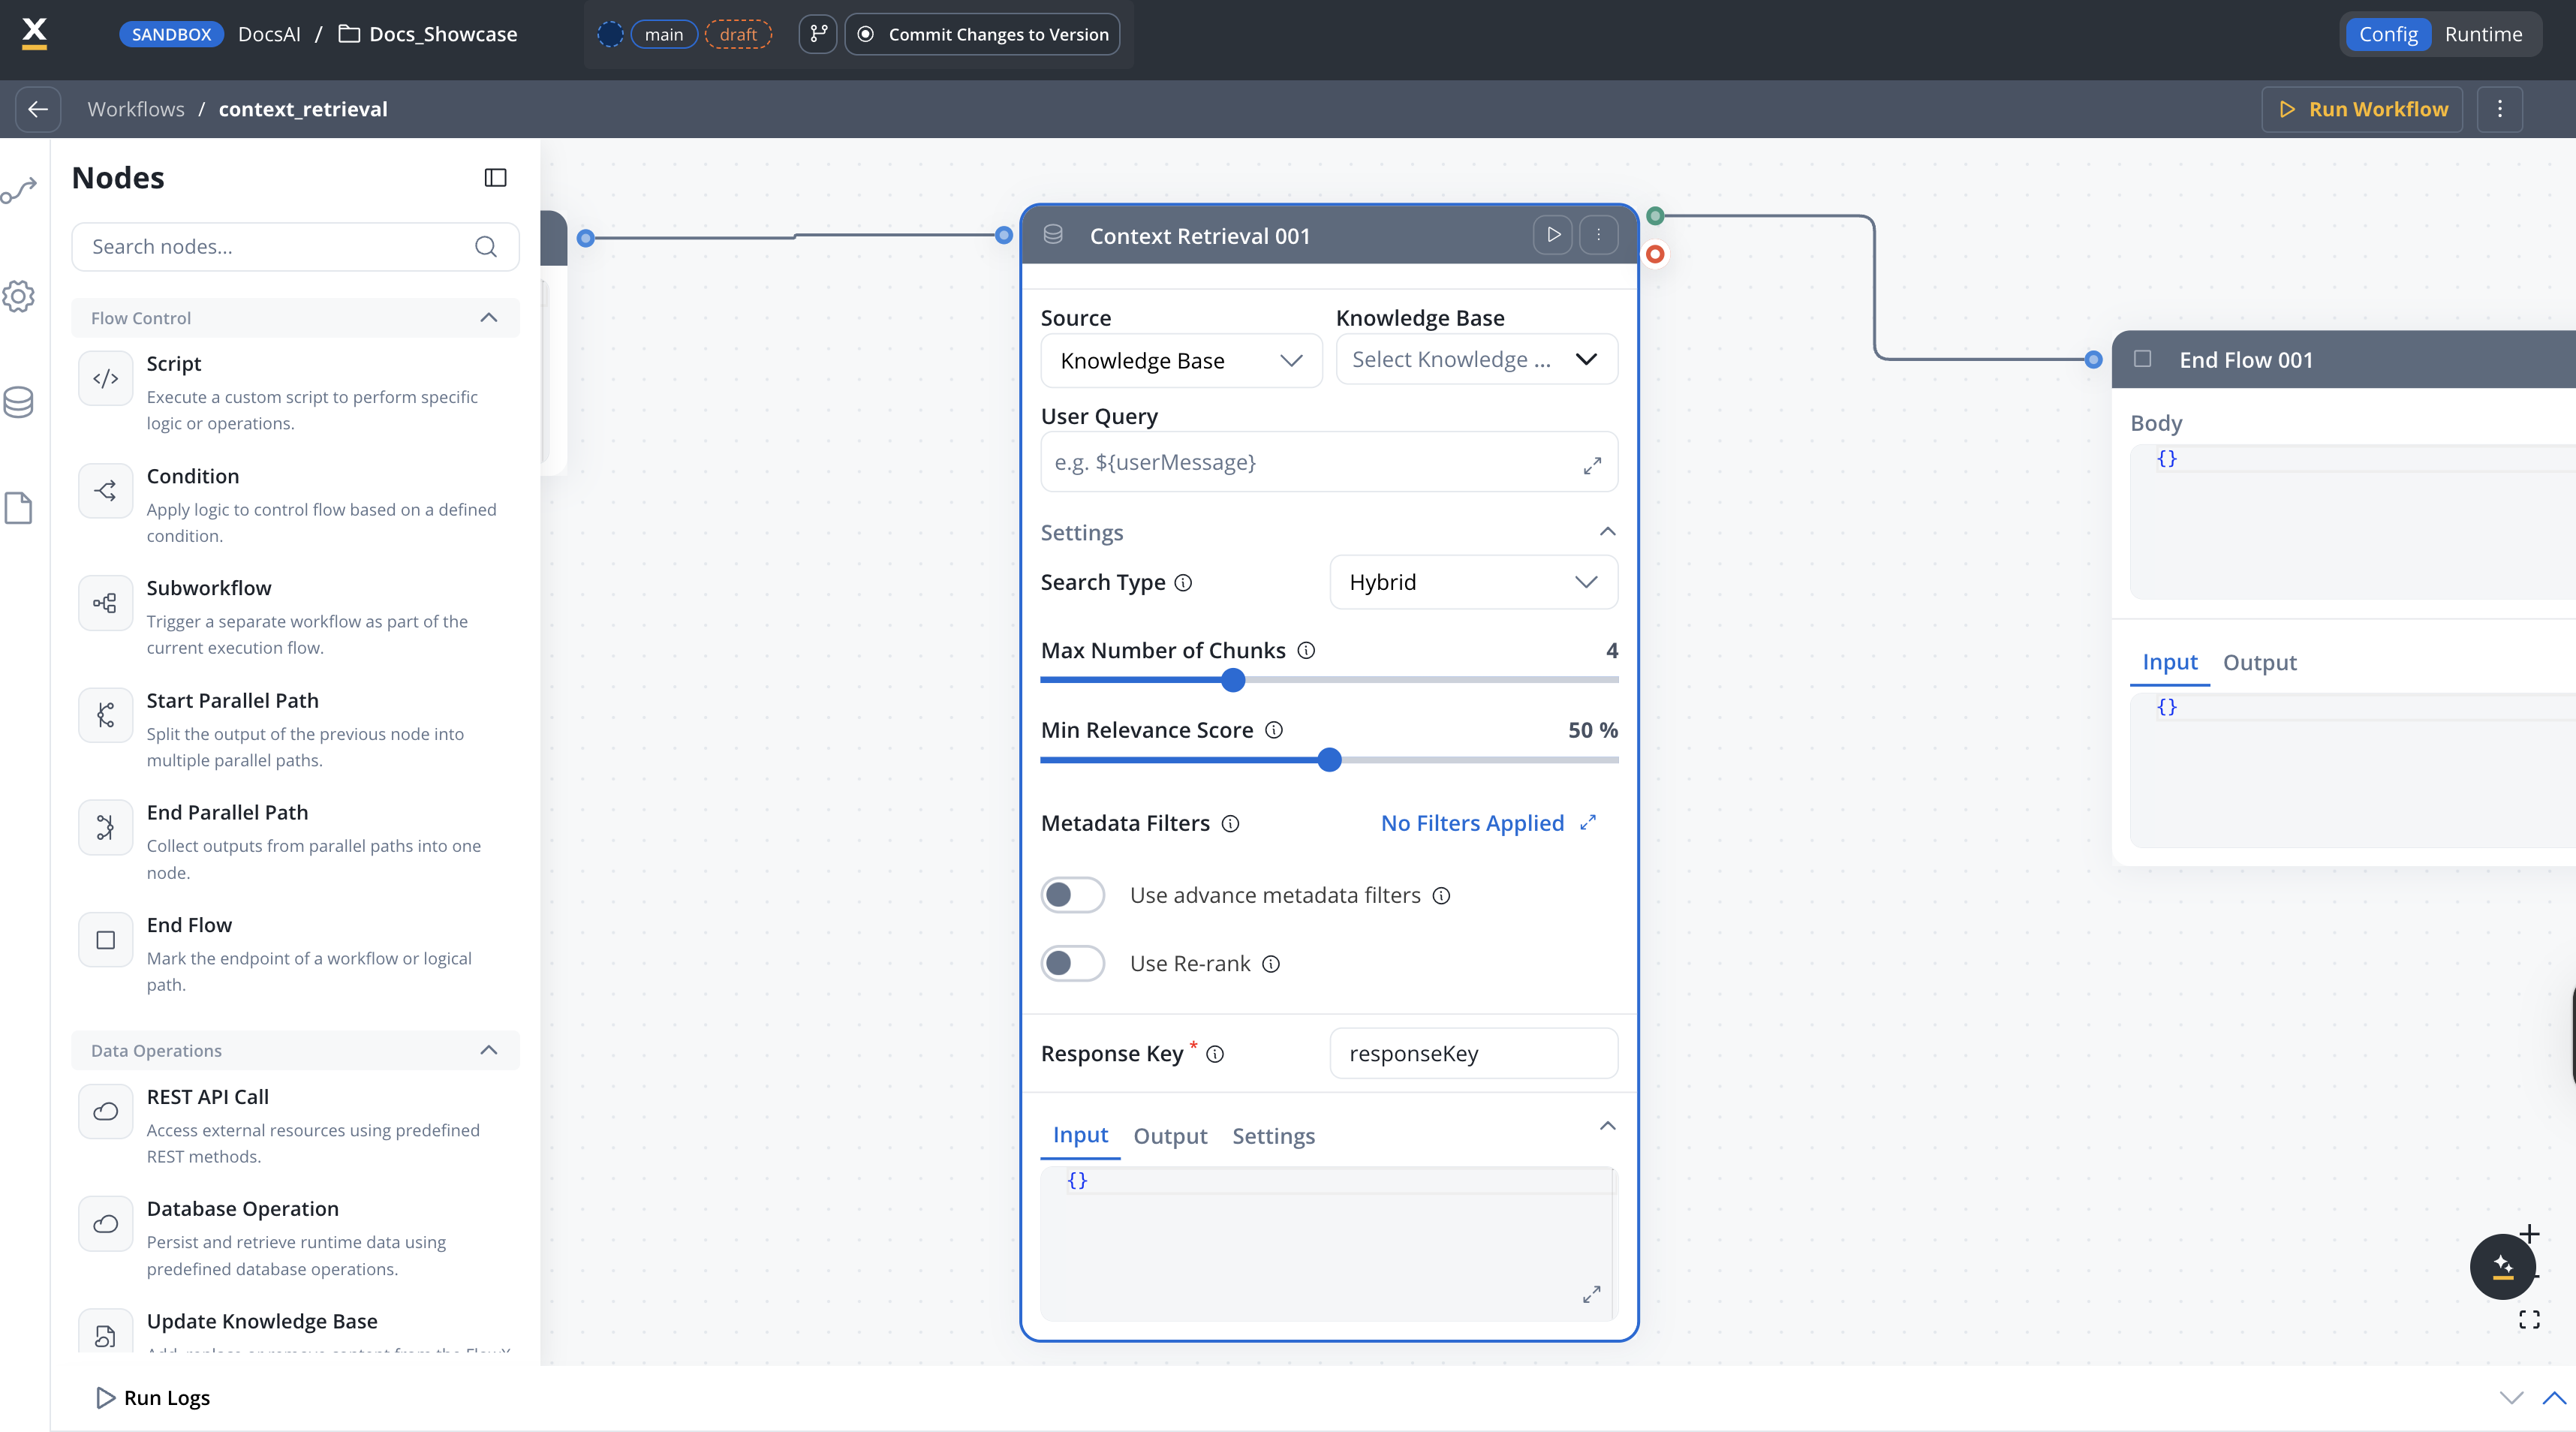2576x1432 pixels.
Task: Open the branch icon next to draft tag
Action: coord(818,34)
